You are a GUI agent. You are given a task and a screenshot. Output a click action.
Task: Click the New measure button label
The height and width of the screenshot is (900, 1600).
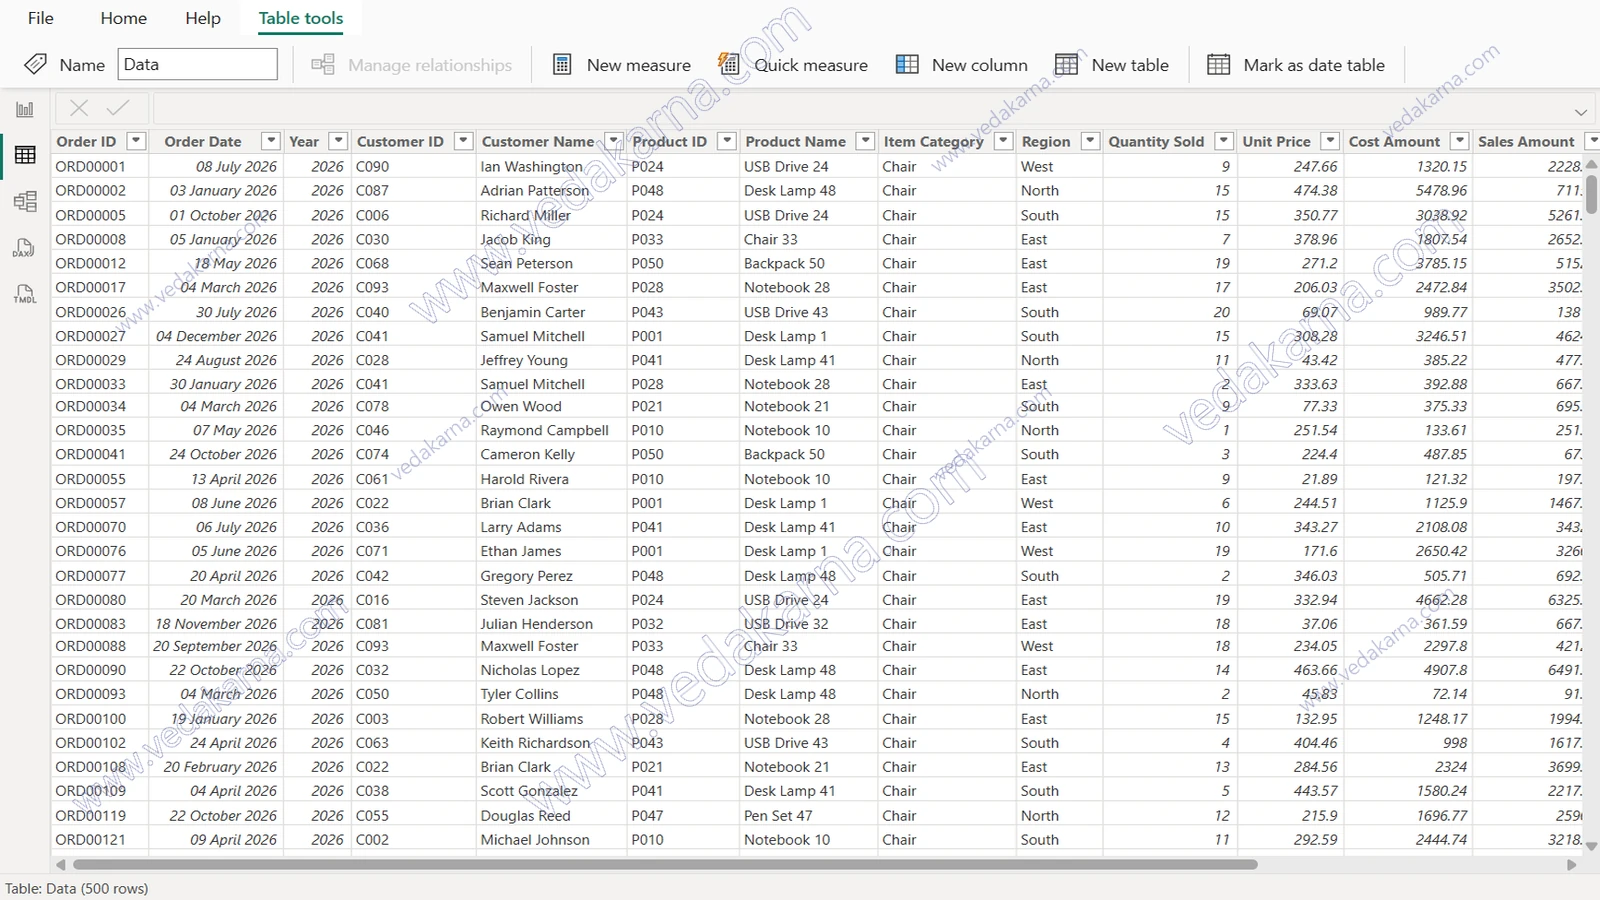pos(639,65)
